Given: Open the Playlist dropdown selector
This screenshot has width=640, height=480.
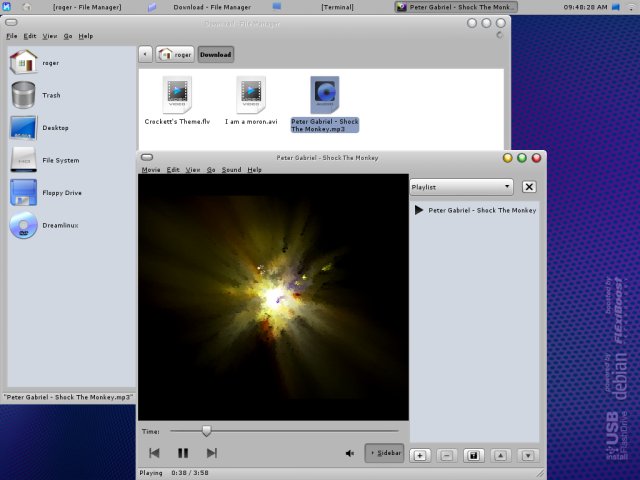Looking at the screenshot, I should (x=462, y=187).
